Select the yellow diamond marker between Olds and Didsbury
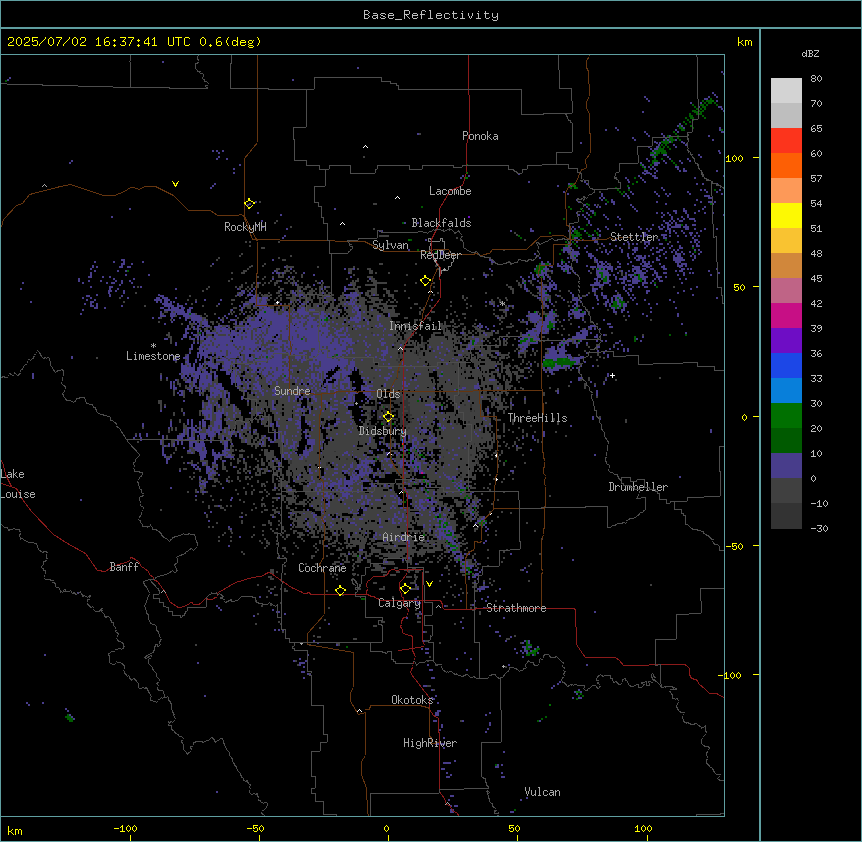Viewport: 862px width, 842px height. (x=388, y=416)
